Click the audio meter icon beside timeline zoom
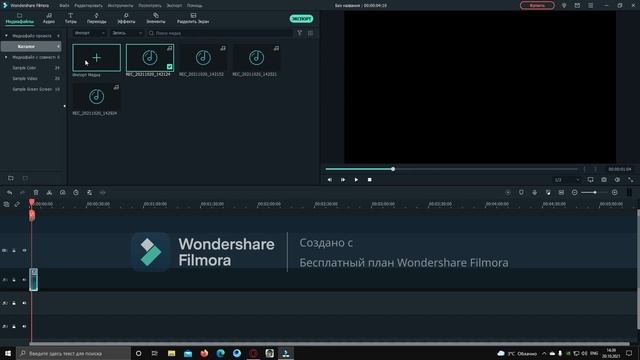Screen dimensions: 640x360 point(629,192)
